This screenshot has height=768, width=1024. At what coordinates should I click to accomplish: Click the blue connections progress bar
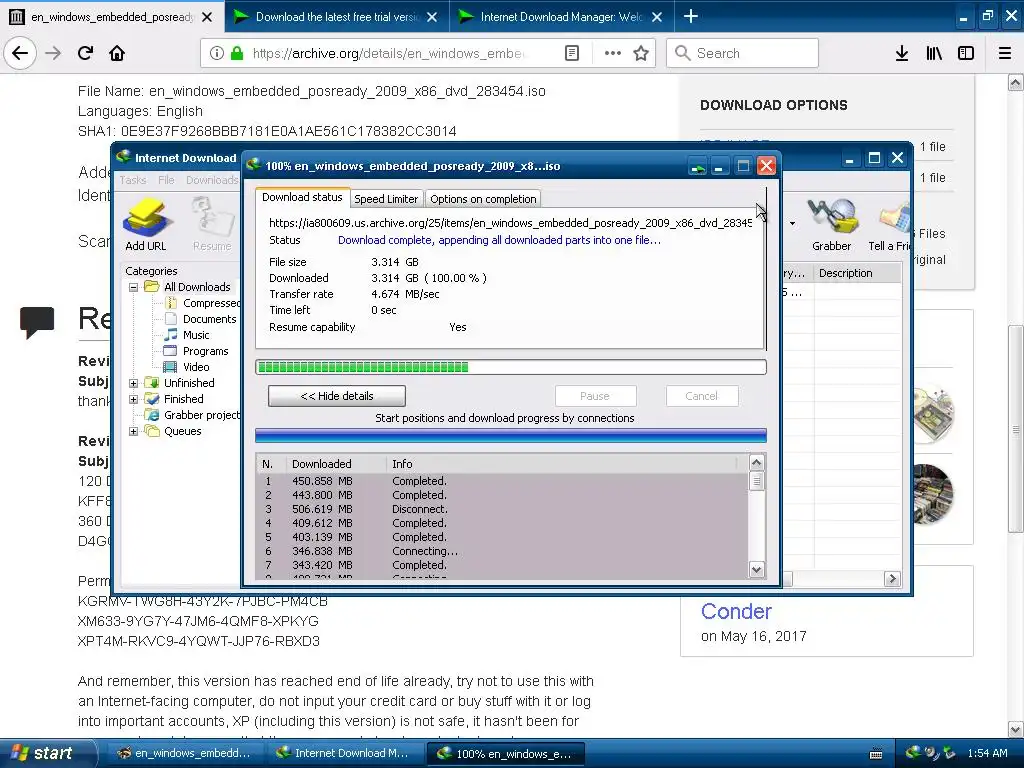tap(511, 436)
